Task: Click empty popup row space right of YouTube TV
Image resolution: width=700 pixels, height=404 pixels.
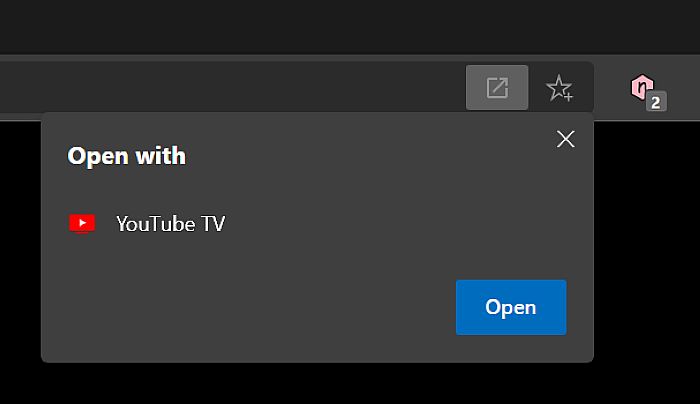Action: [400, 223]
